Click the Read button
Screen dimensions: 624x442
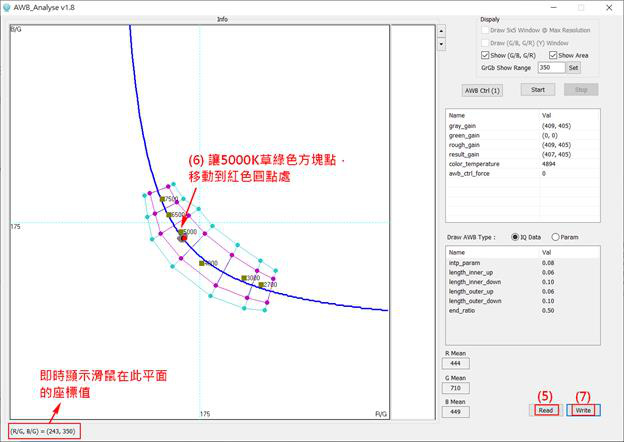(x=546, y=410)
